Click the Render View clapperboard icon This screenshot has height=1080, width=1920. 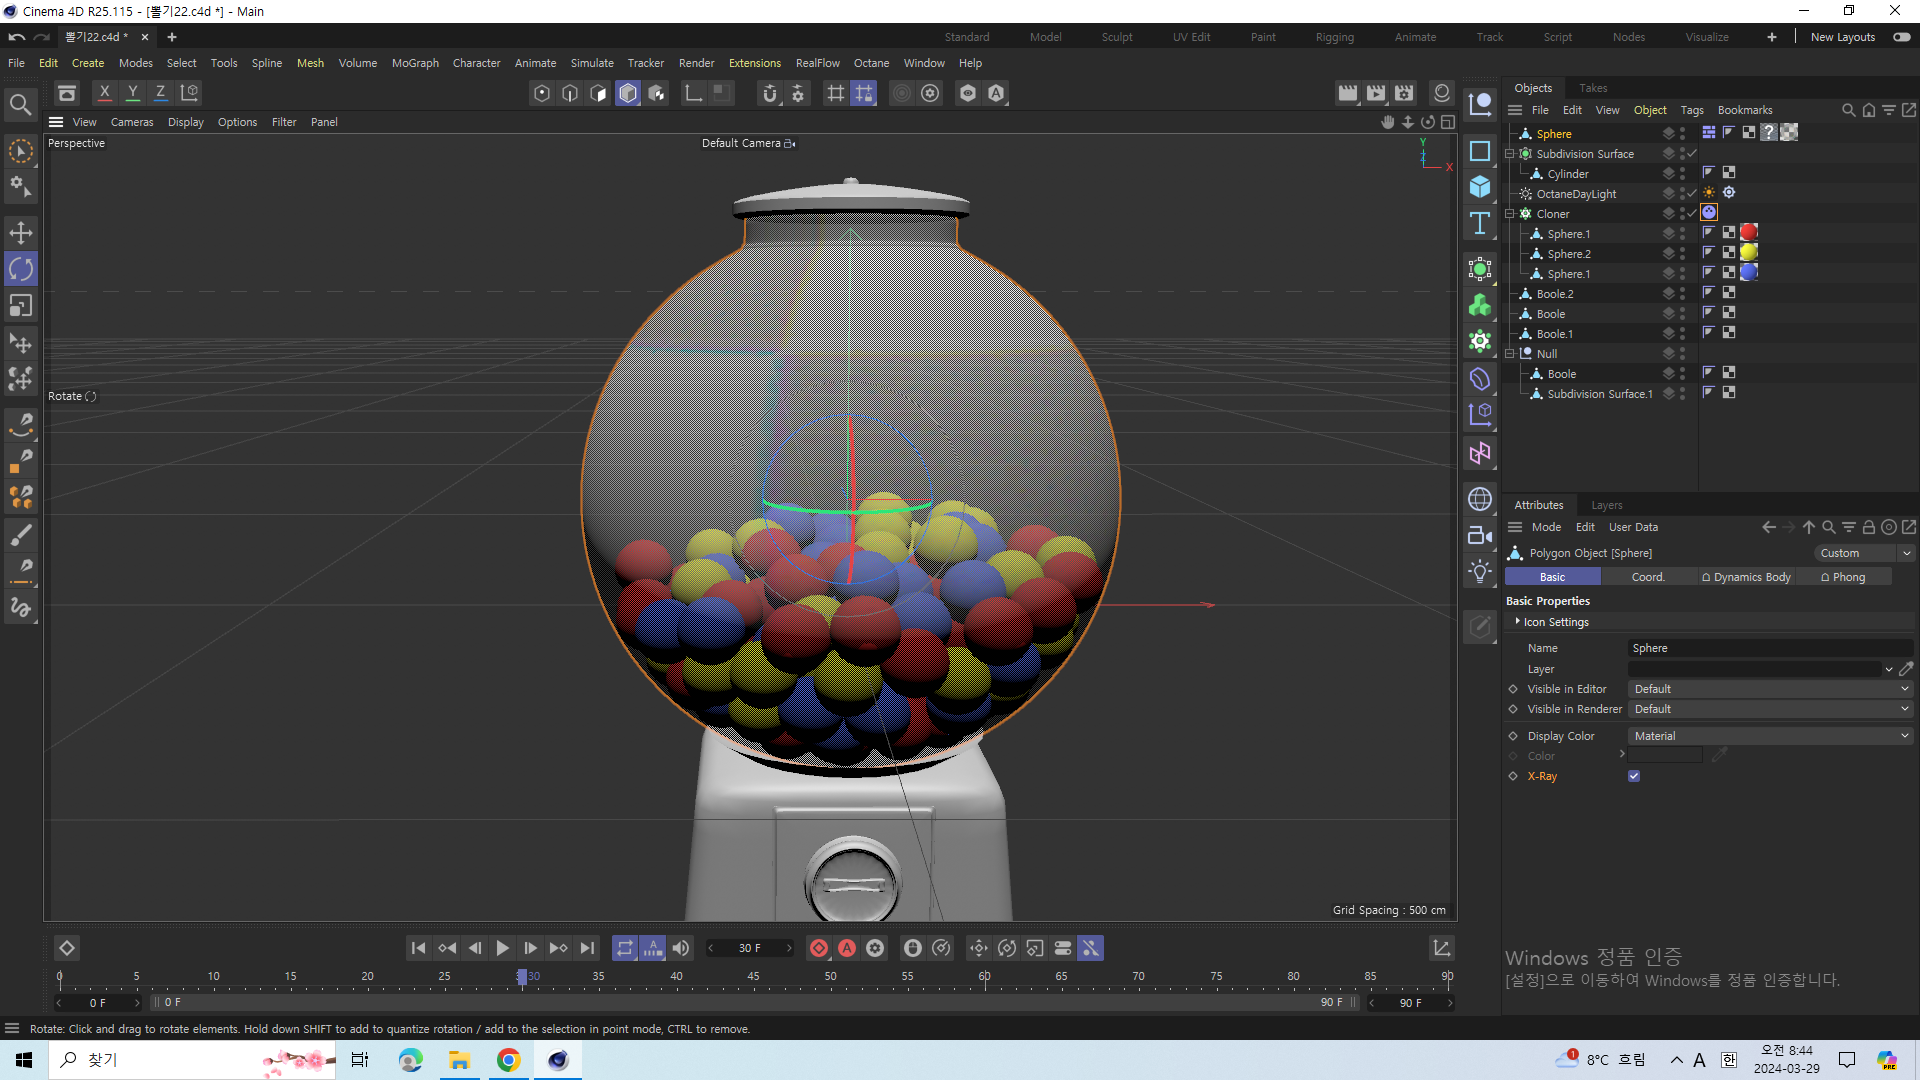[1348, 93]
